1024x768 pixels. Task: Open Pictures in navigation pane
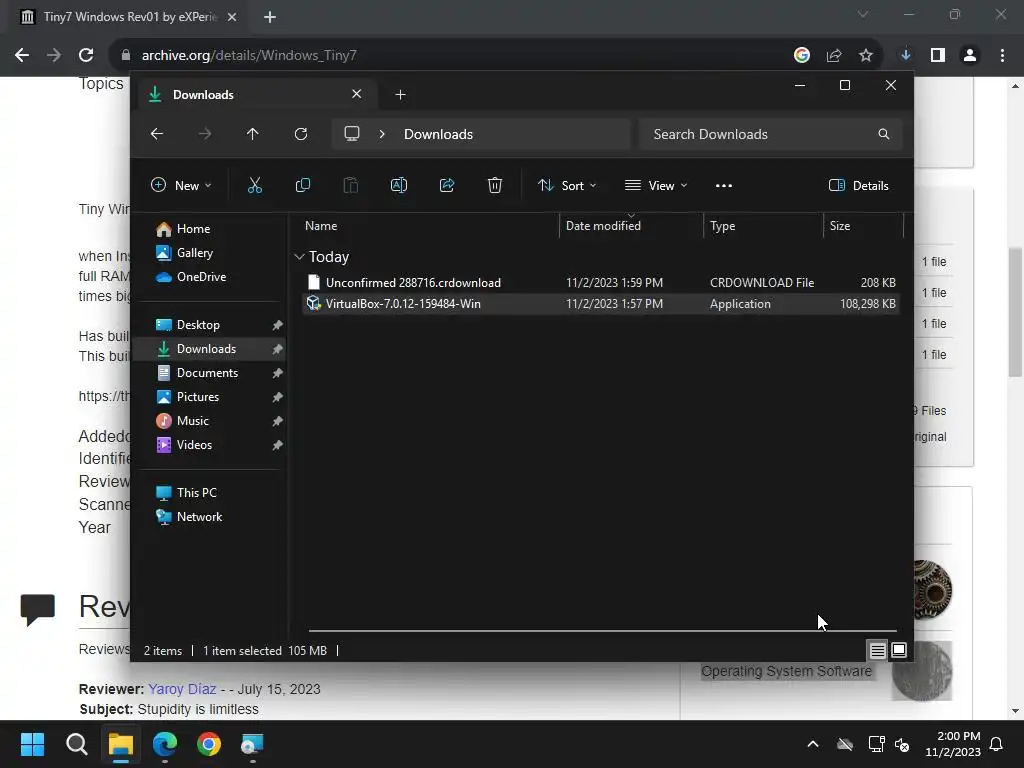point(197,397)
